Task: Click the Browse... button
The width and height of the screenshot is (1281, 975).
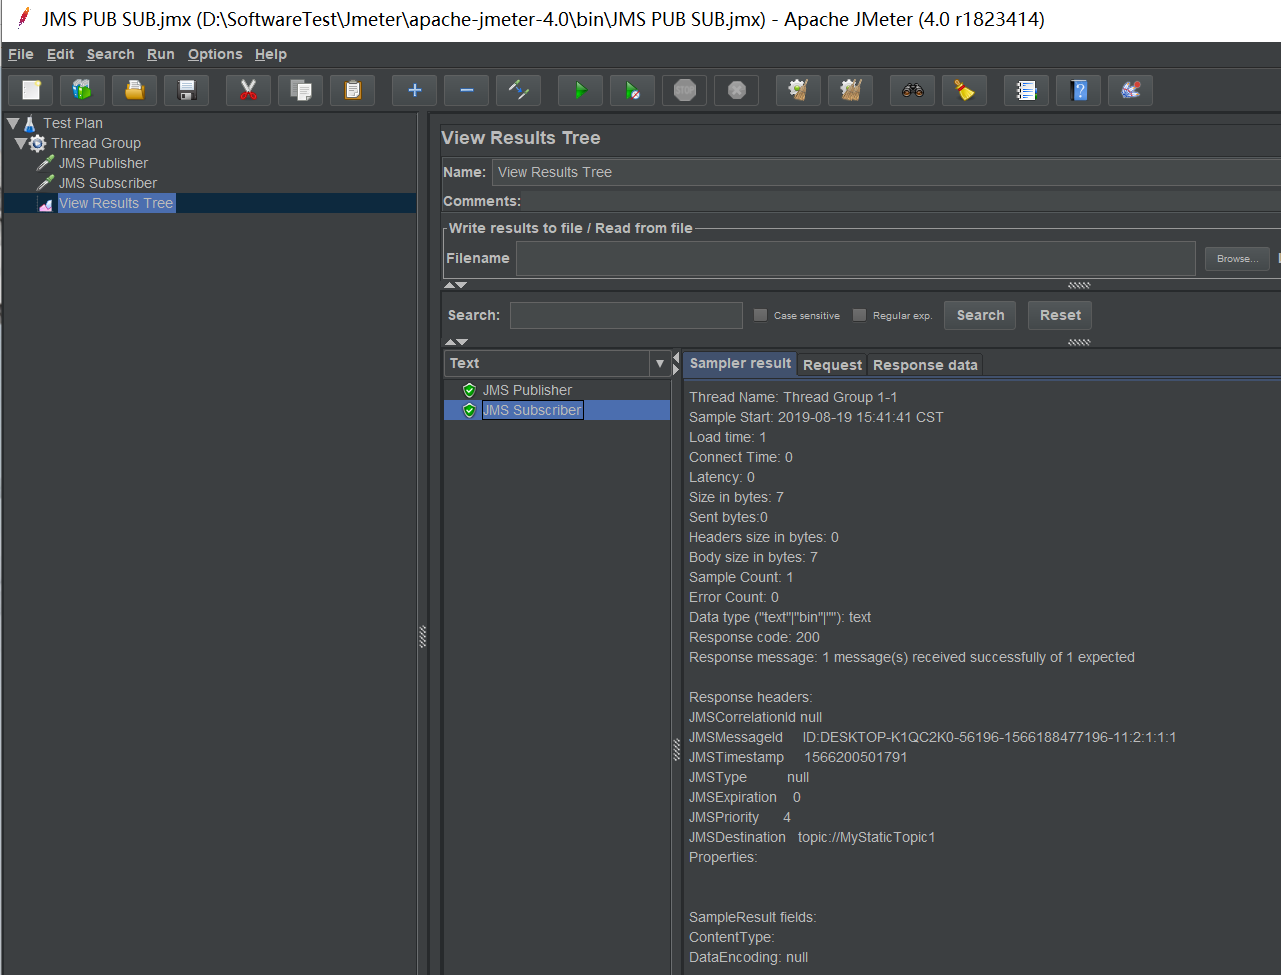Action: (x=1237, y=258)
